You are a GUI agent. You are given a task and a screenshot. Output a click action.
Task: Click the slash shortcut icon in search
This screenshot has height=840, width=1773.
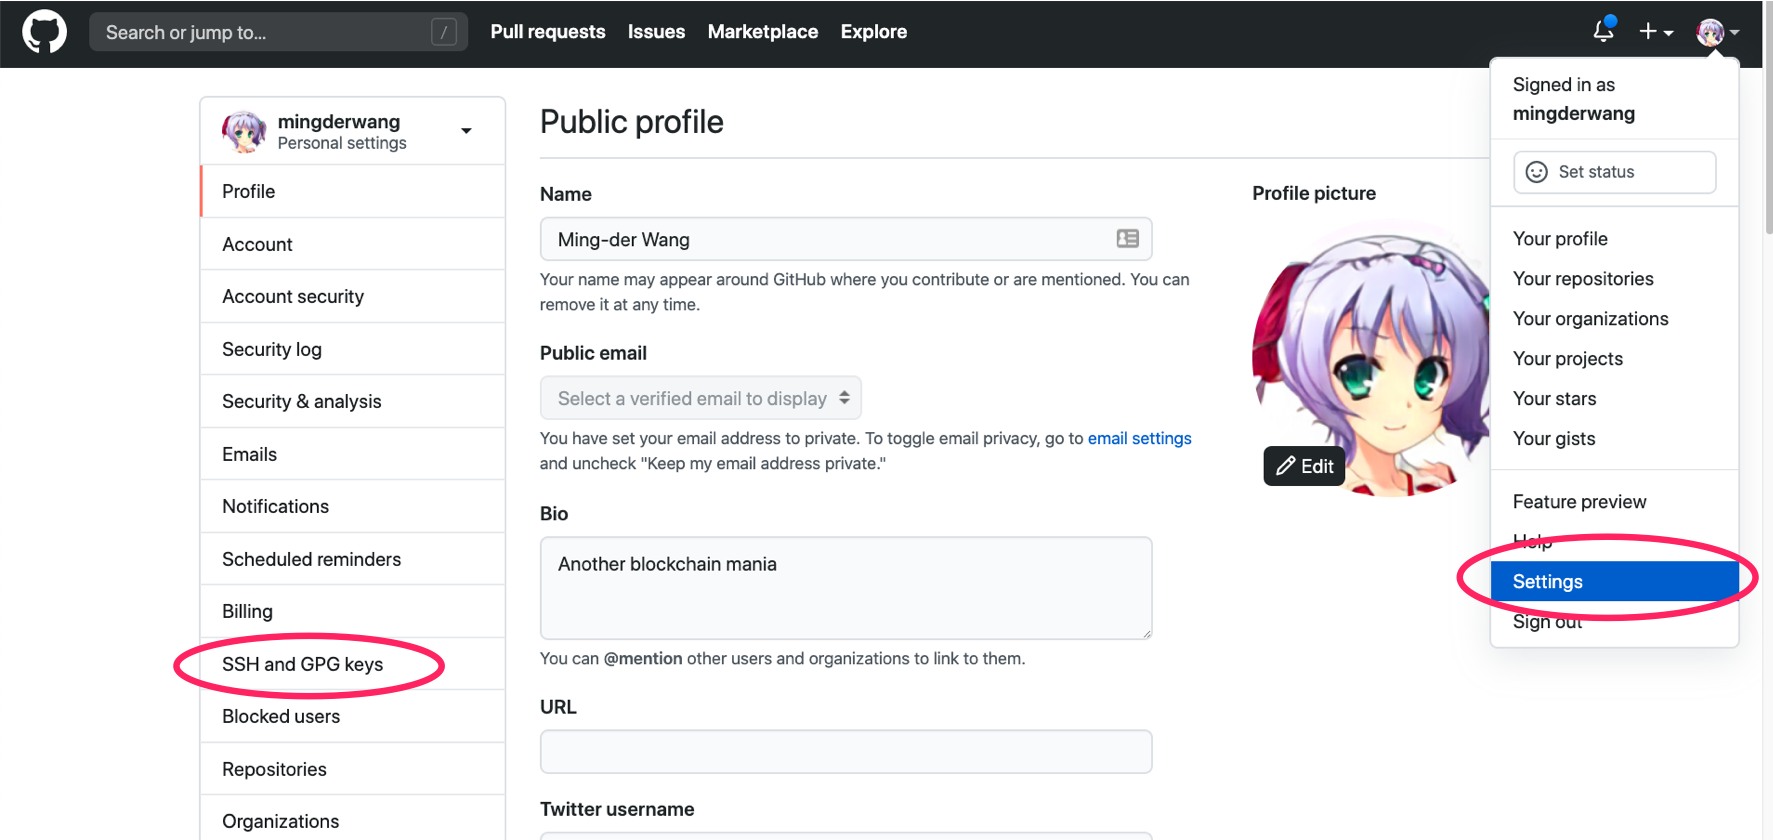444,32
